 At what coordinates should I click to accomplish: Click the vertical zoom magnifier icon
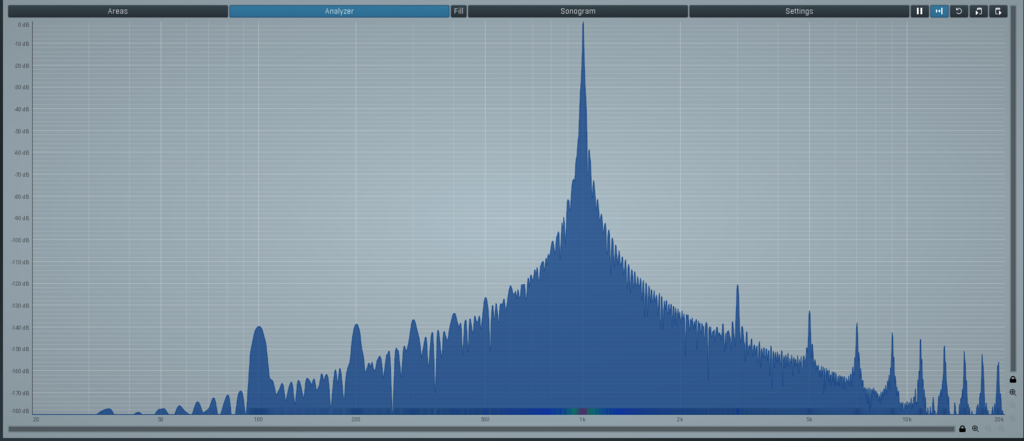(1013, 393)
